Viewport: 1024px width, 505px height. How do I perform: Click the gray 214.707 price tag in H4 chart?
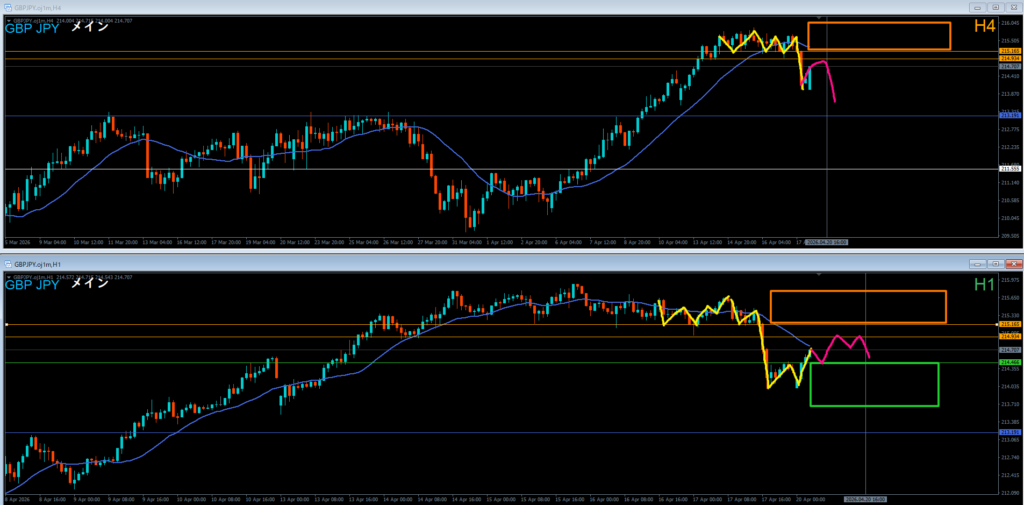click(1010, 66)
